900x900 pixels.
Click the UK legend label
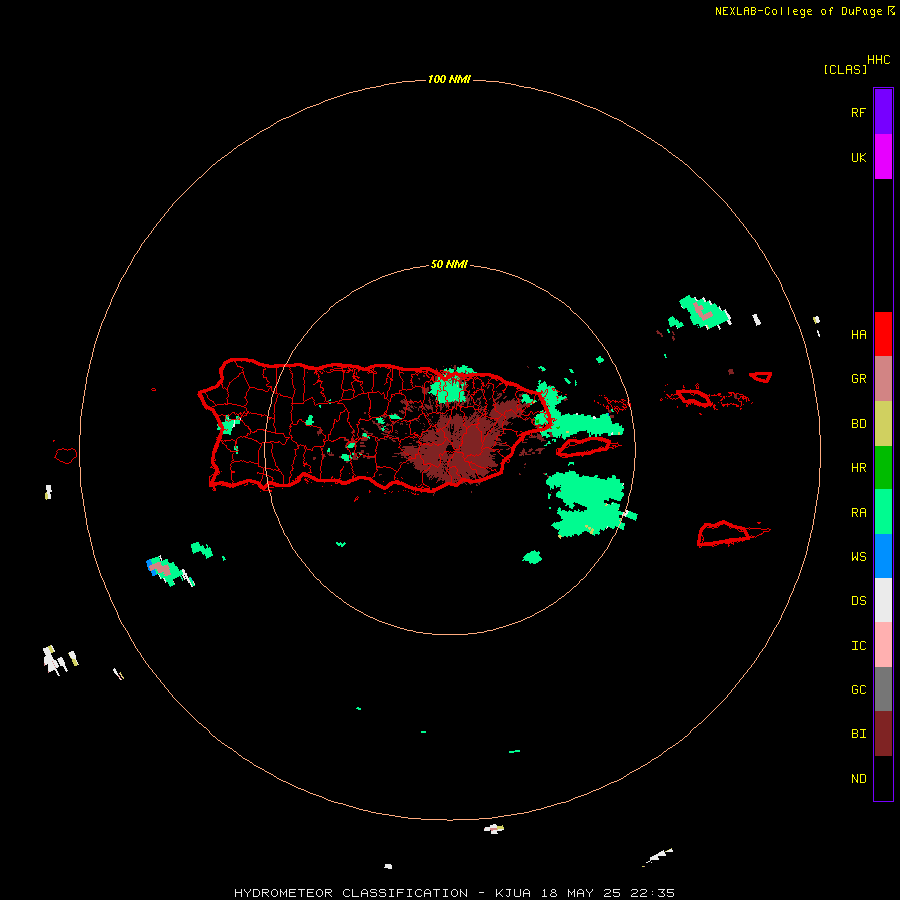[x=858, y=157]
